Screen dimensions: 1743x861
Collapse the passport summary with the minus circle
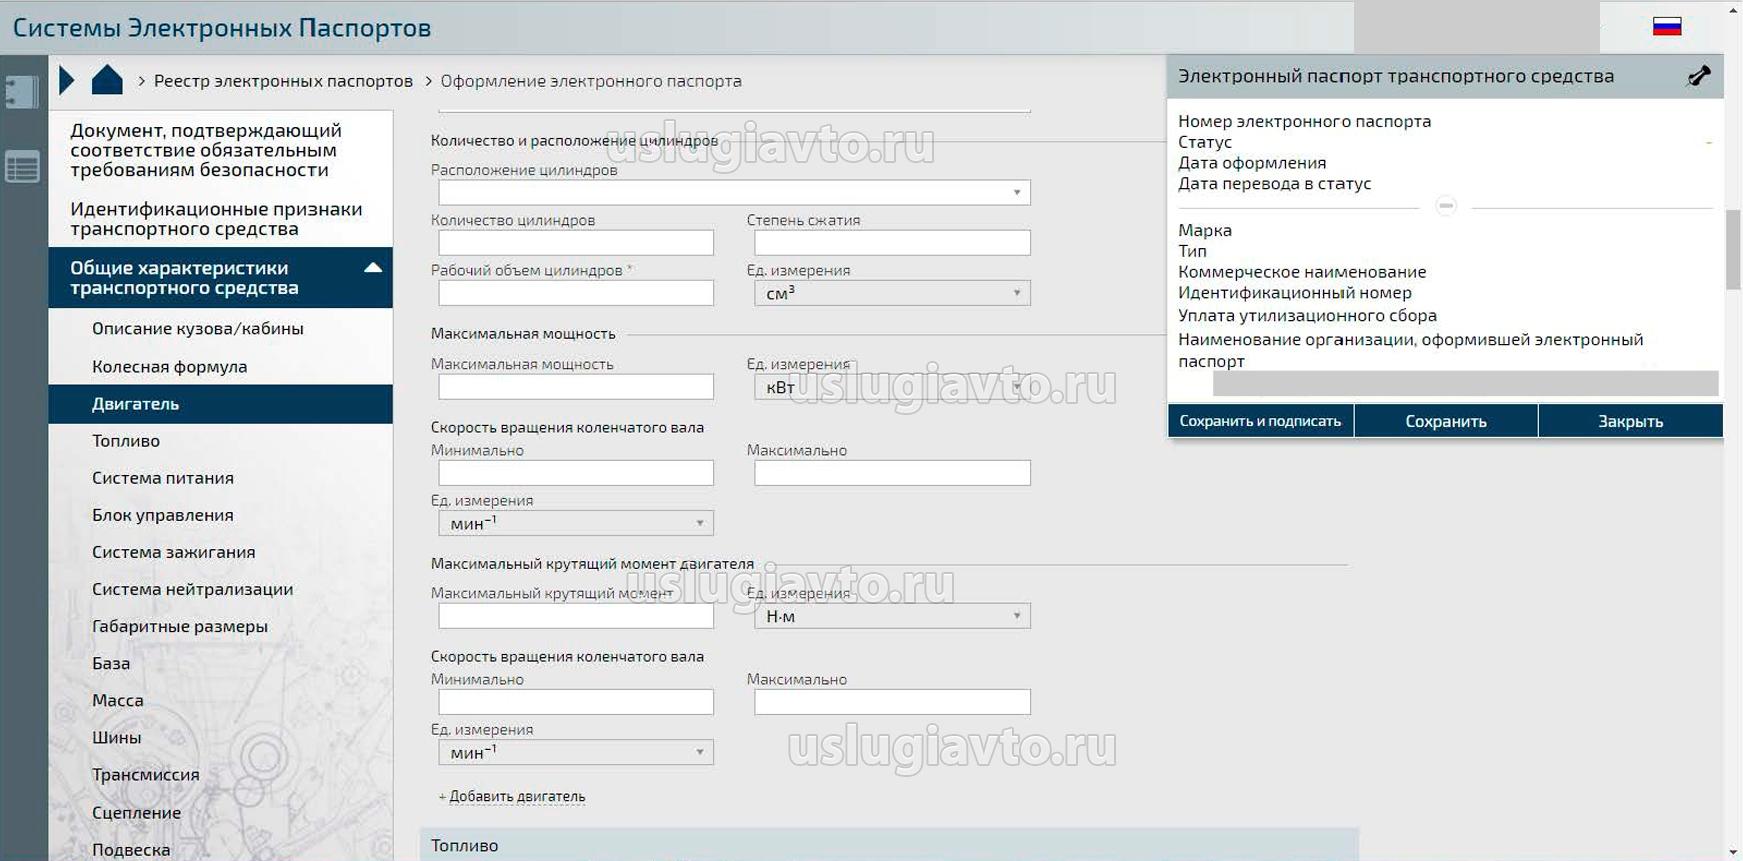[x=1445, y=206]
